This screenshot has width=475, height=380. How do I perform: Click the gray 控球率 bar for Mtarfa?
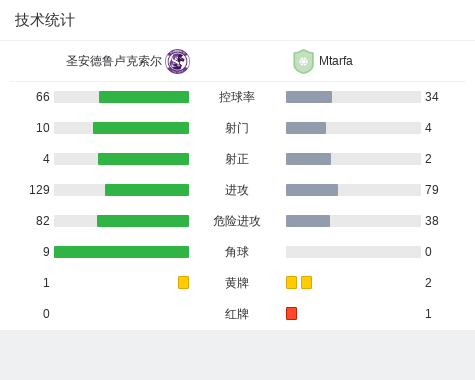click(x=309, y=97)
